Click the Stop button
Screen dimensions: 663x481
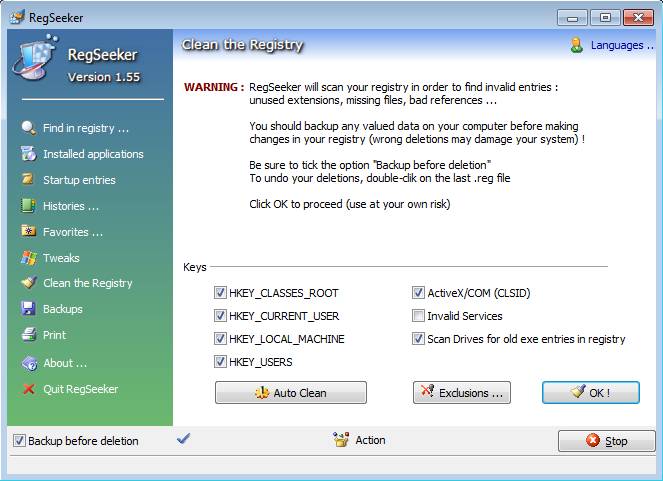pos(607,441)
